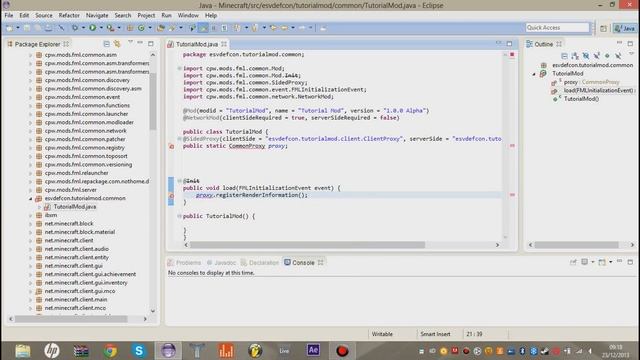Expand cpw.mods.fml.common.event package
640x360 pixels.
pos(31,97)
